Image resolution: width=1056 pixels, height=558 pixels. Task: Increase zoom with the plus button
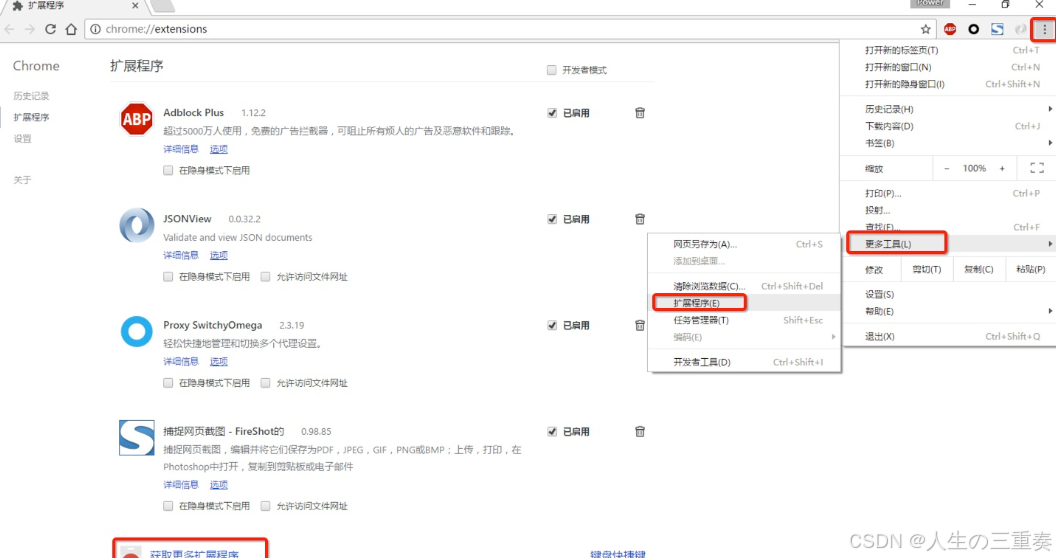coord(1002,168)
